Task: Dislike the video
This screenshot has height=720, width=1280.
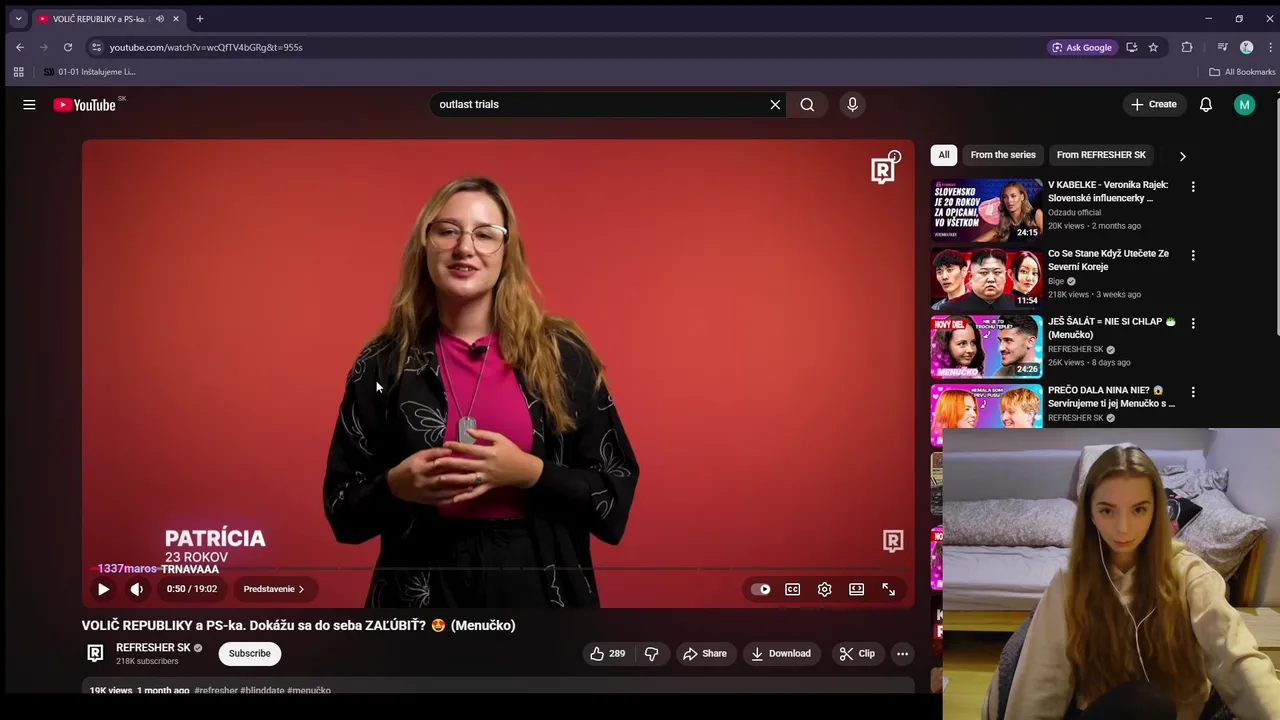Action: (x=651, y=653)
